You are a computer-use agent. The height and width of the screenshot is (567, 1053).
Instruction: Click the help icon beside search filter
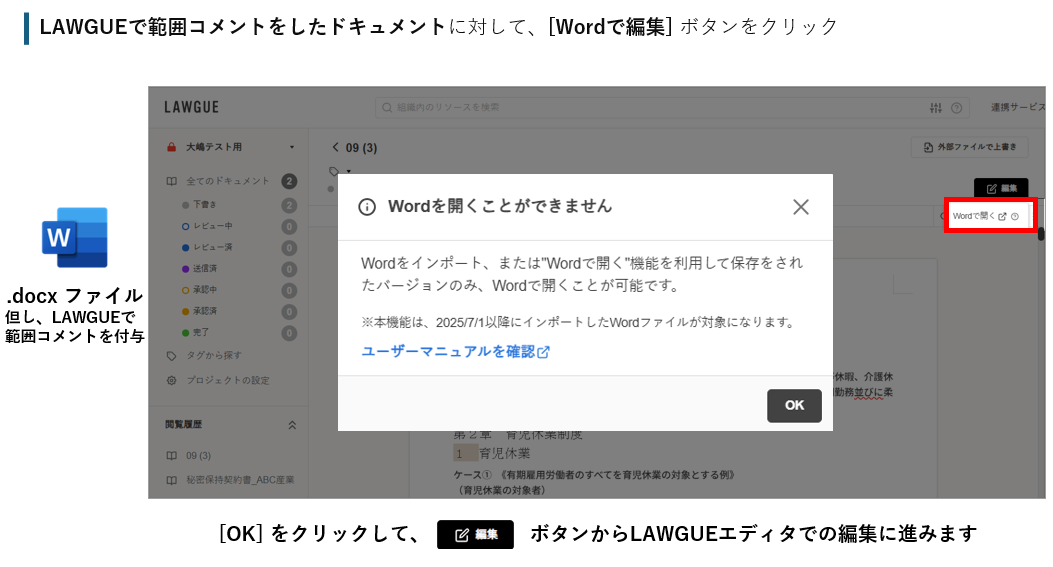[x=957, y=108]
